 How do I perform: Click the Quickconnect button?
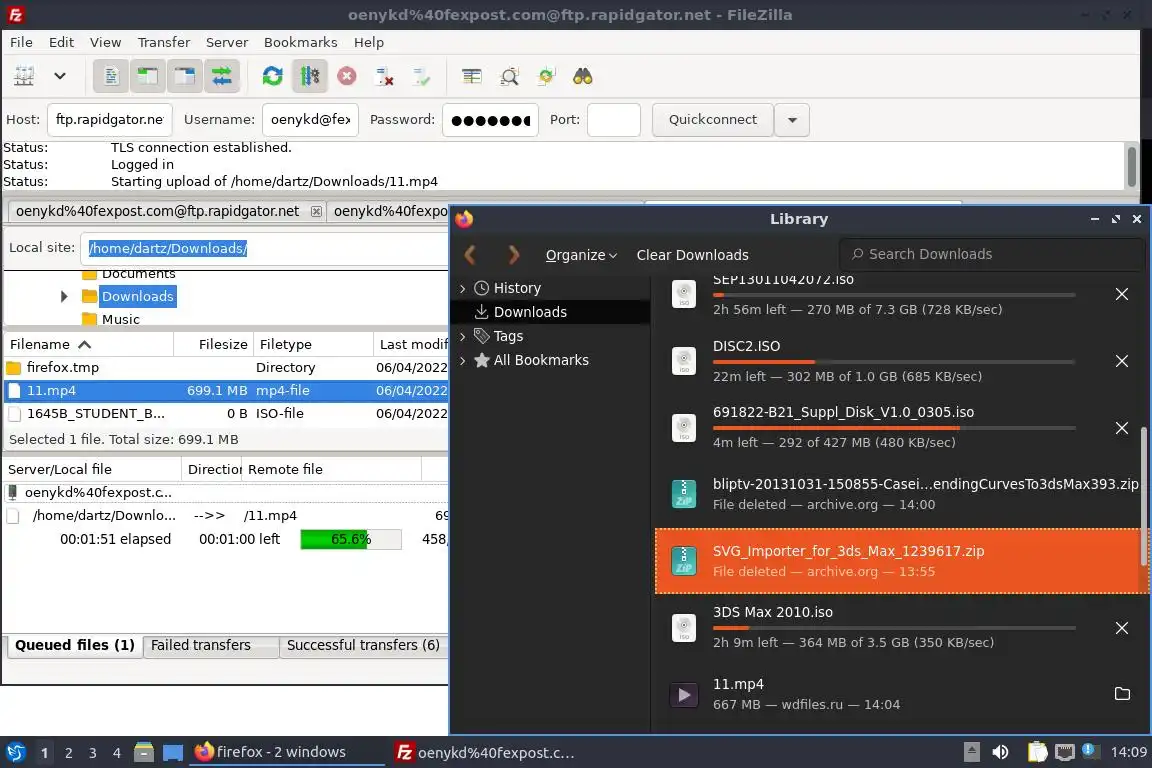713,120
